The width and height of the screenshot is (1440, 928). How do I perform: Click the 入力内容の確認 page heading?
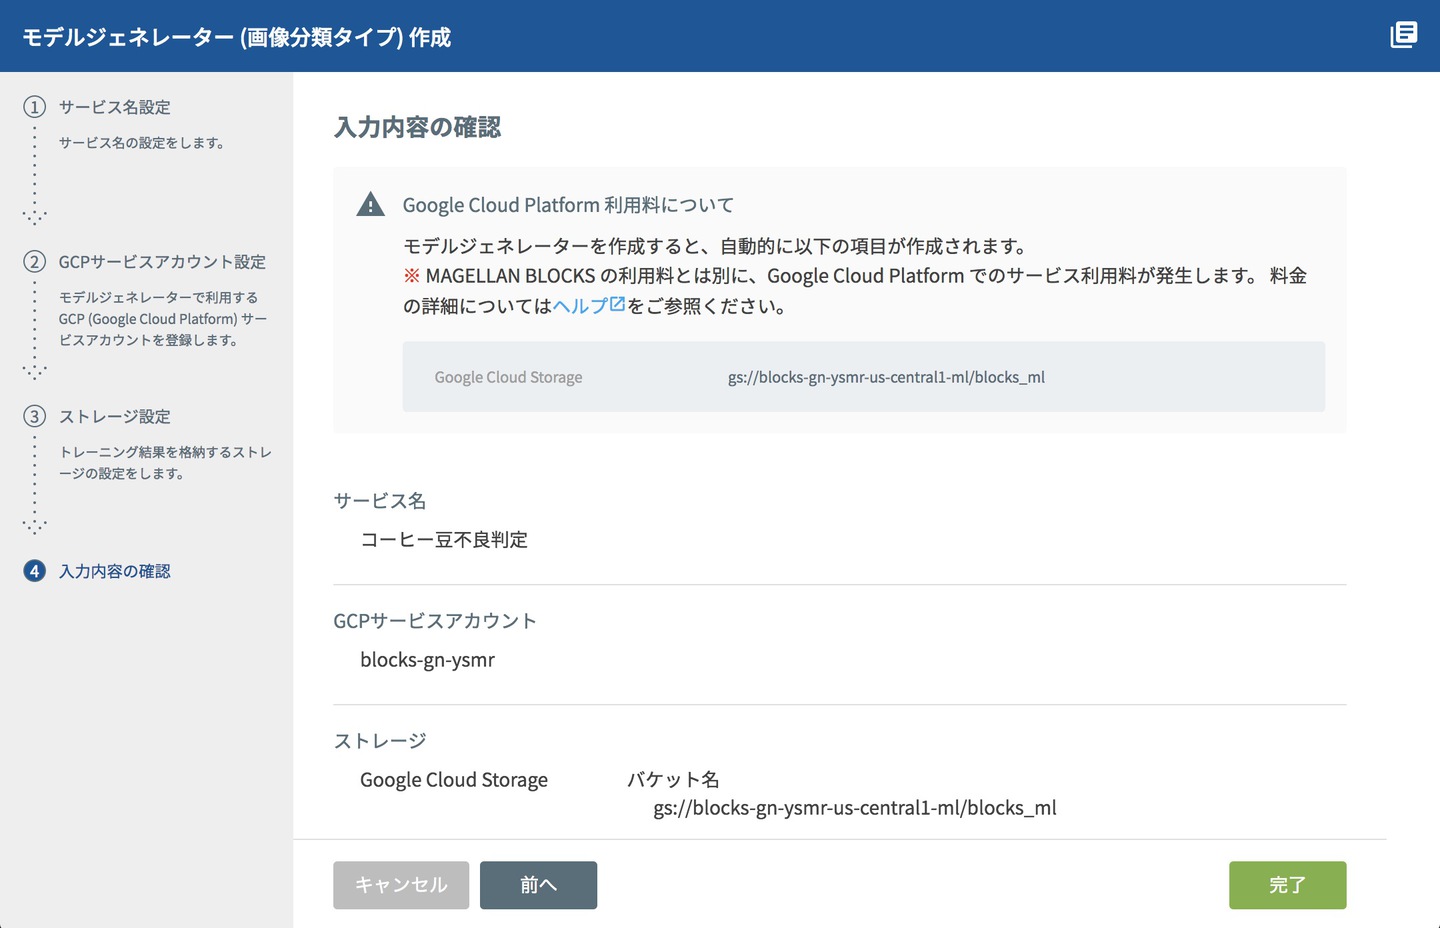[x=417, y=127]
